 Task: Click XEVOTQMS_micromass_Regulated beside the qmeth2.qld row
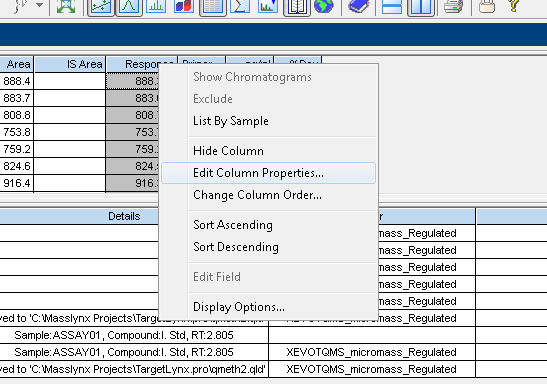[x=372, y=369]
